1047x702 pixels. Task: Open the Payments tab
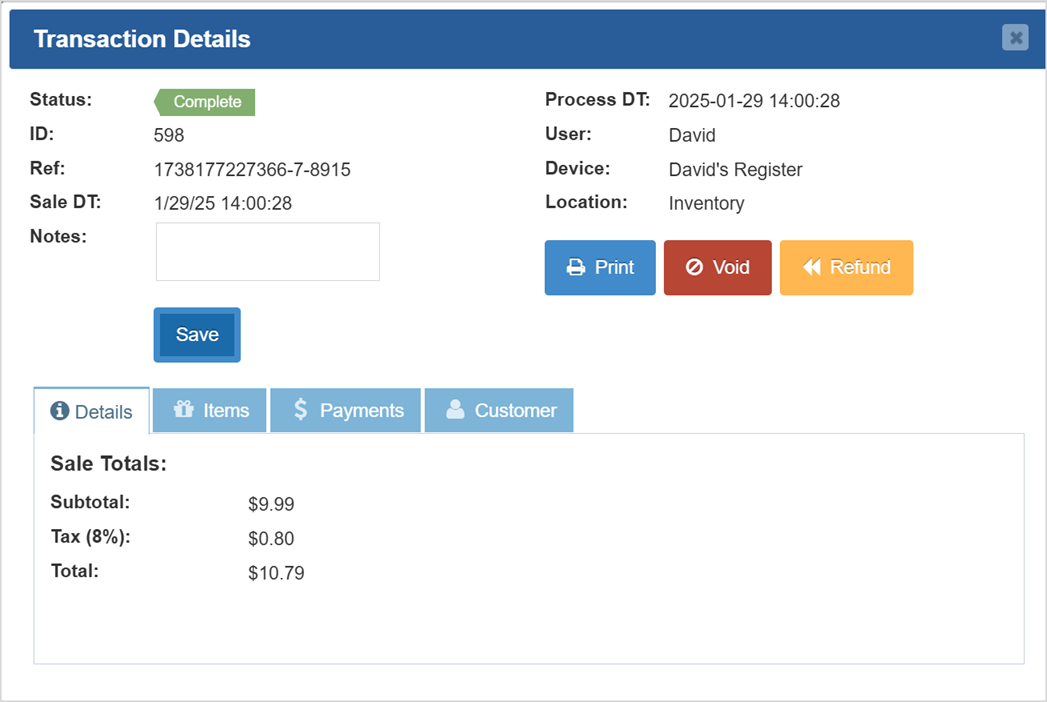coord(345,410)
